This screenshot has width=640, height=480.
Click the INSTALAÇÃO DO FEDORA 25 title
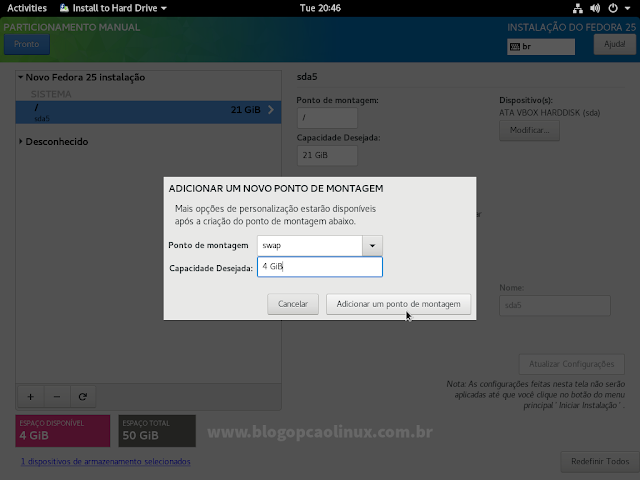(571, 27)
